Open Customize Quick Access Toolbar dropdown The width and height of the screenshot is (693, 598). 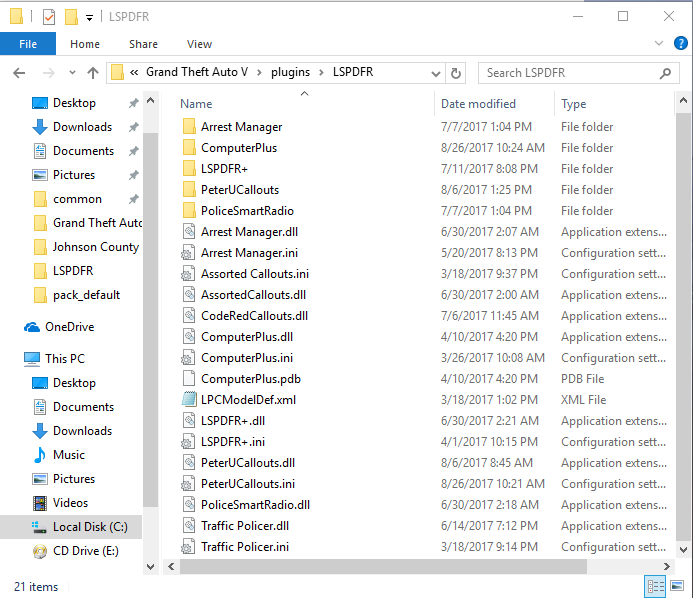89,18
